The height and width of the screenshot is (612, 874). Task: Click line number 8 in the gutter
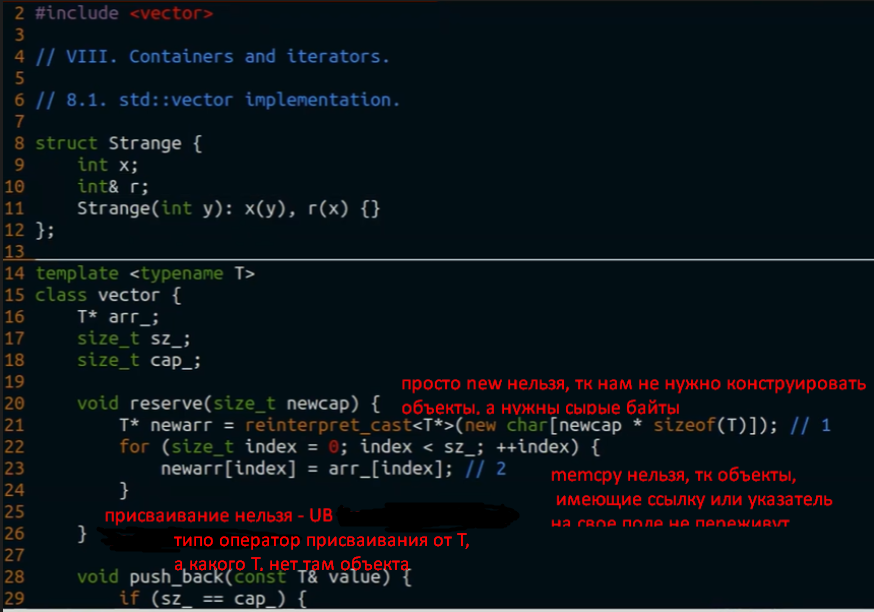pyautogui.click(x=20, y=143)
